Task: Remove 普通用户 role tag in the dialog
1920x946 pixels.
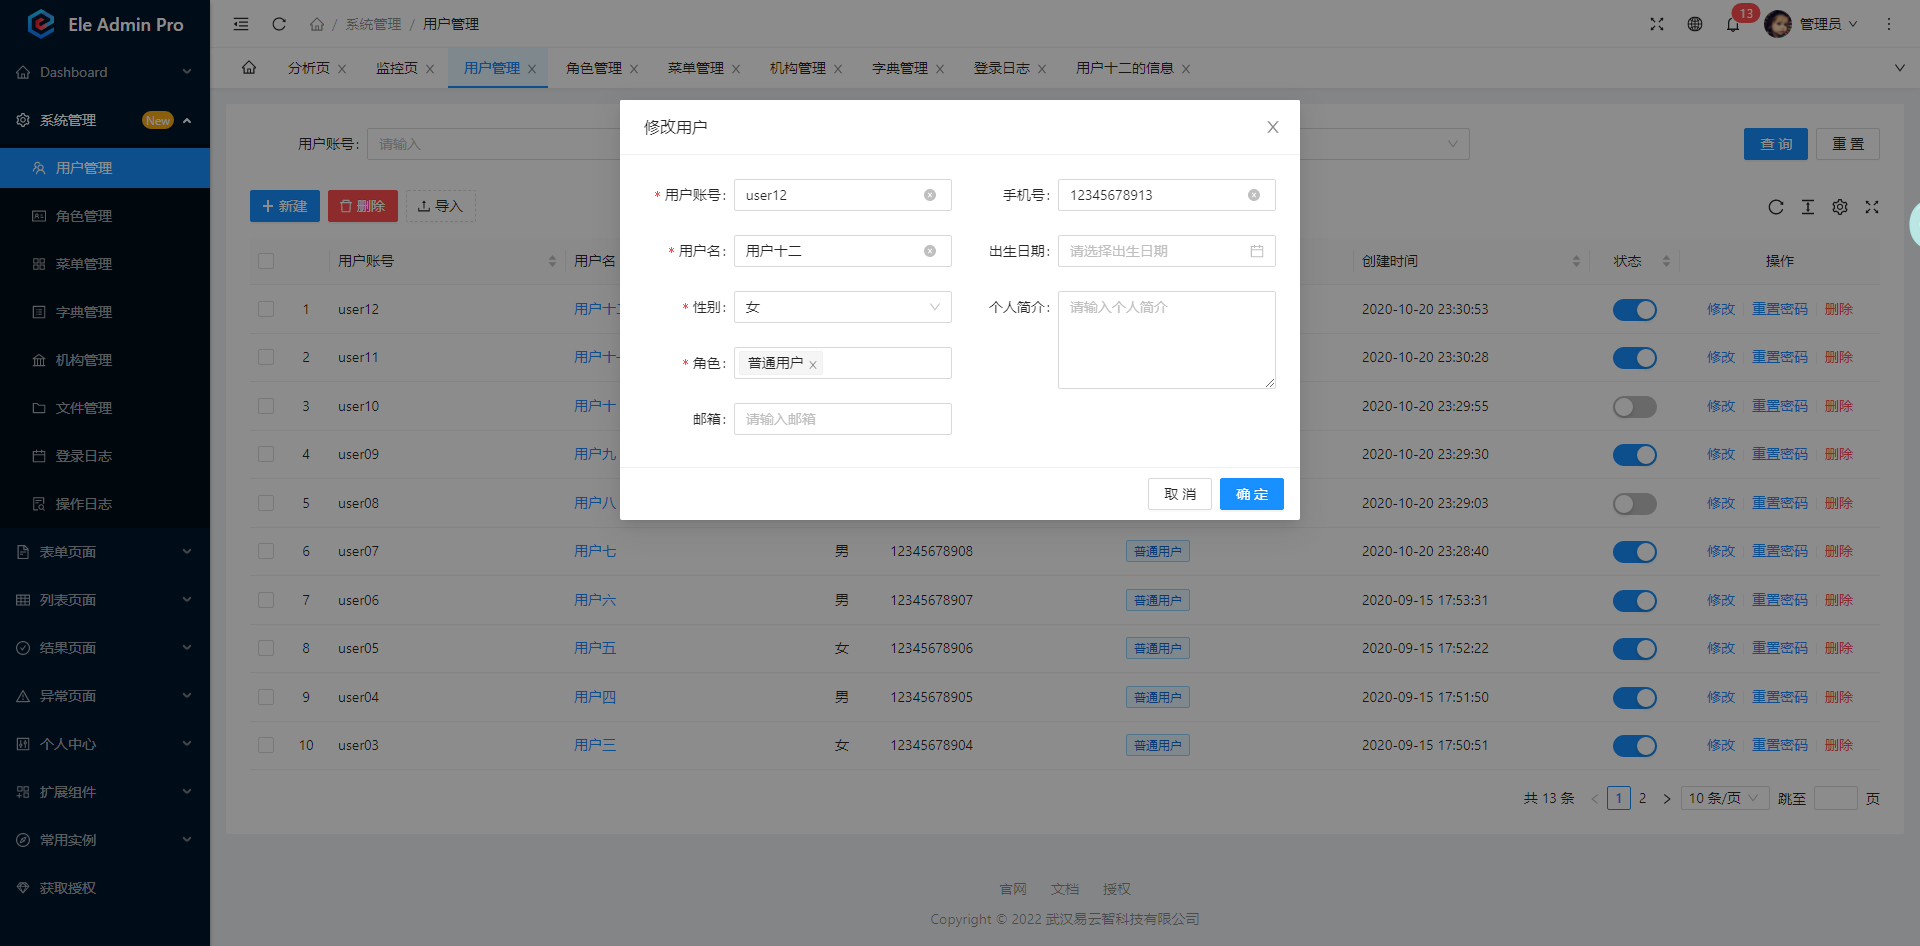Action: pyautogui.click(x=815, y=363)
